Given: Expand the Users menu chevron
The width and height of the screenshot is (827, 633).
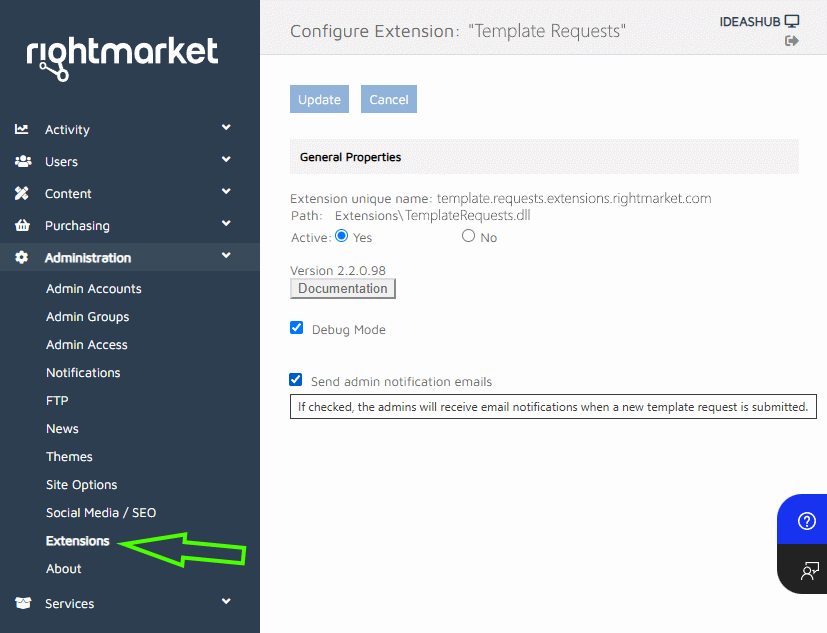Looking at the screenshot, I should click(226, 159).
